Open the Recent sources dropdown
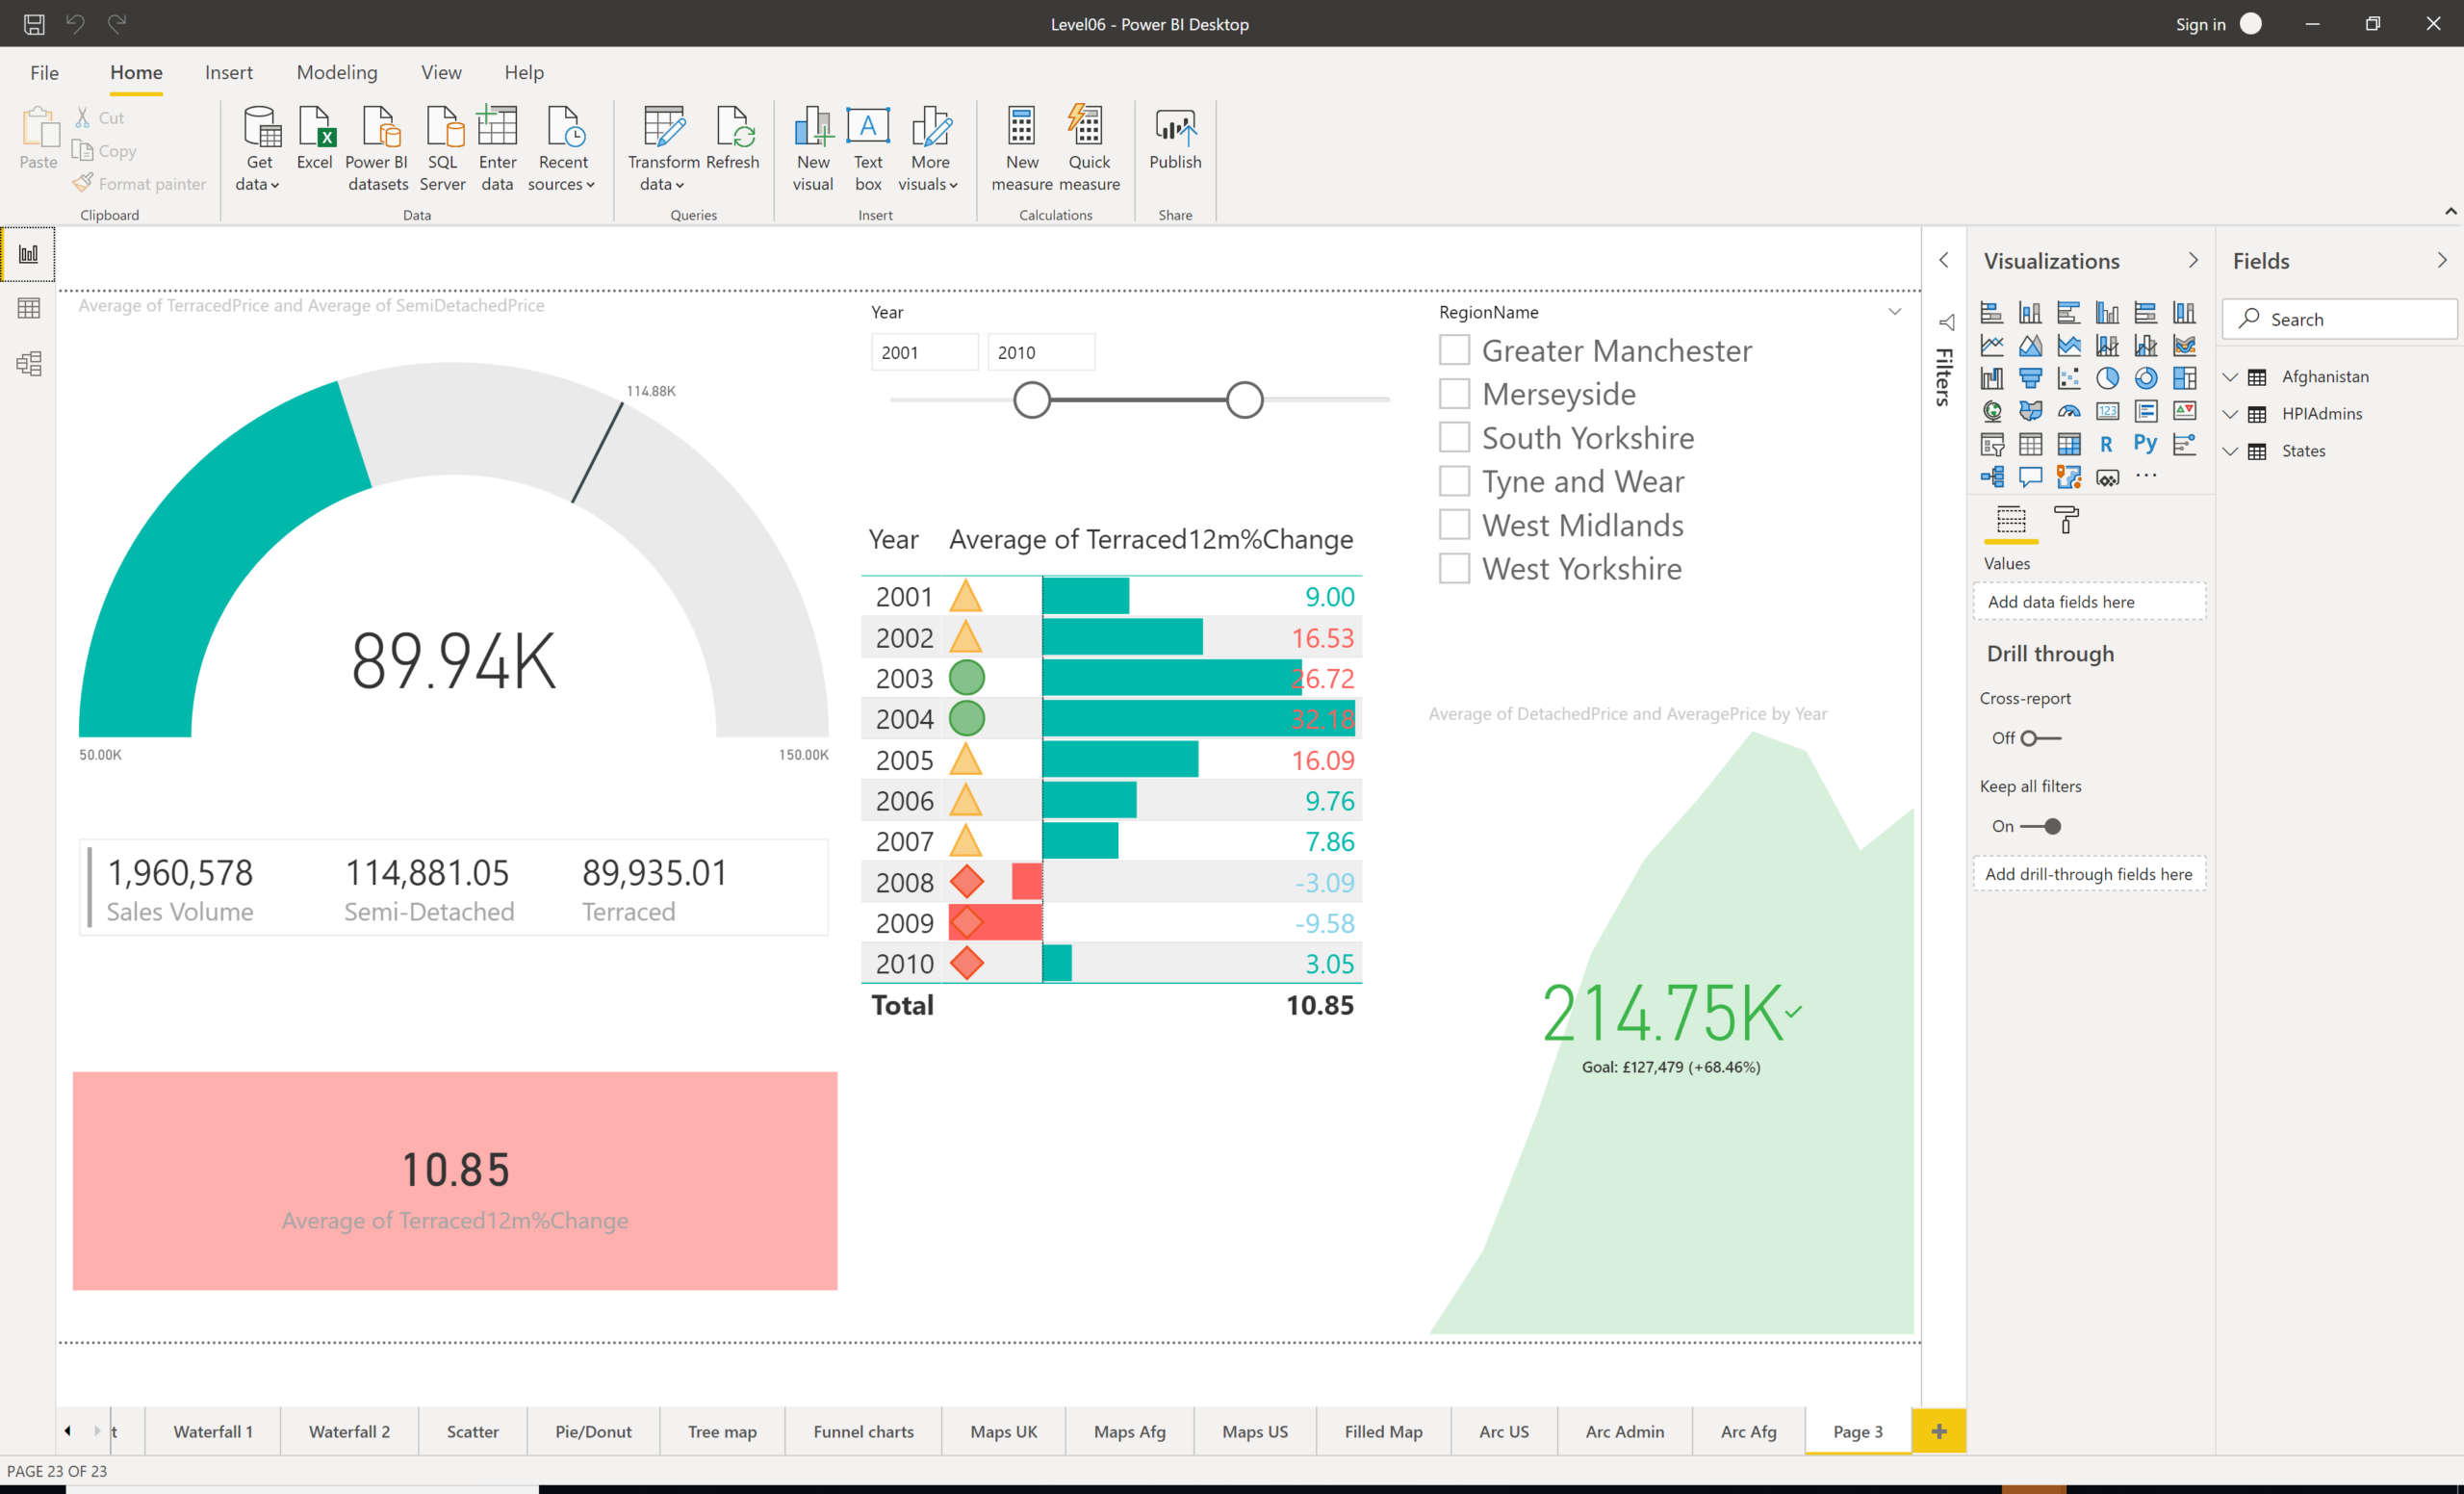 point(562,148)
